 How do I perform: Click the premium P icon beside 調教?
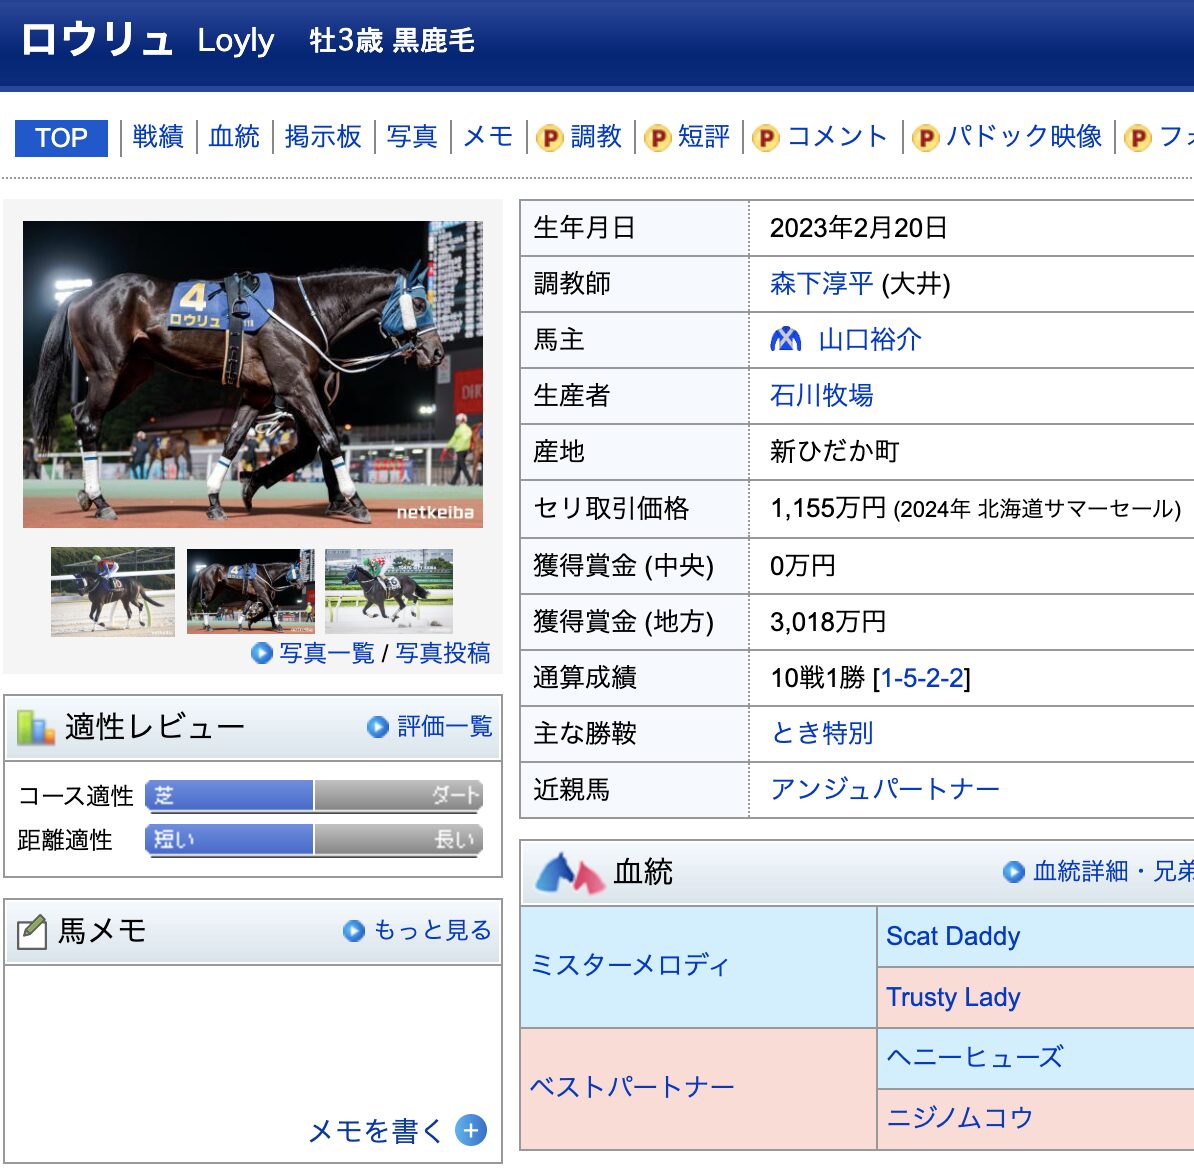pyautogui.click(x=549, y=138)
